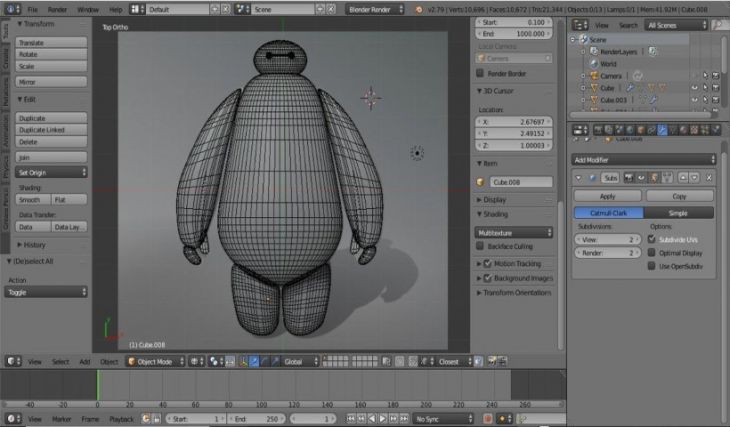Hide Cube in outliner via eye icon
Viewport: 730px width, 427px height.
[x=695, y=88]
